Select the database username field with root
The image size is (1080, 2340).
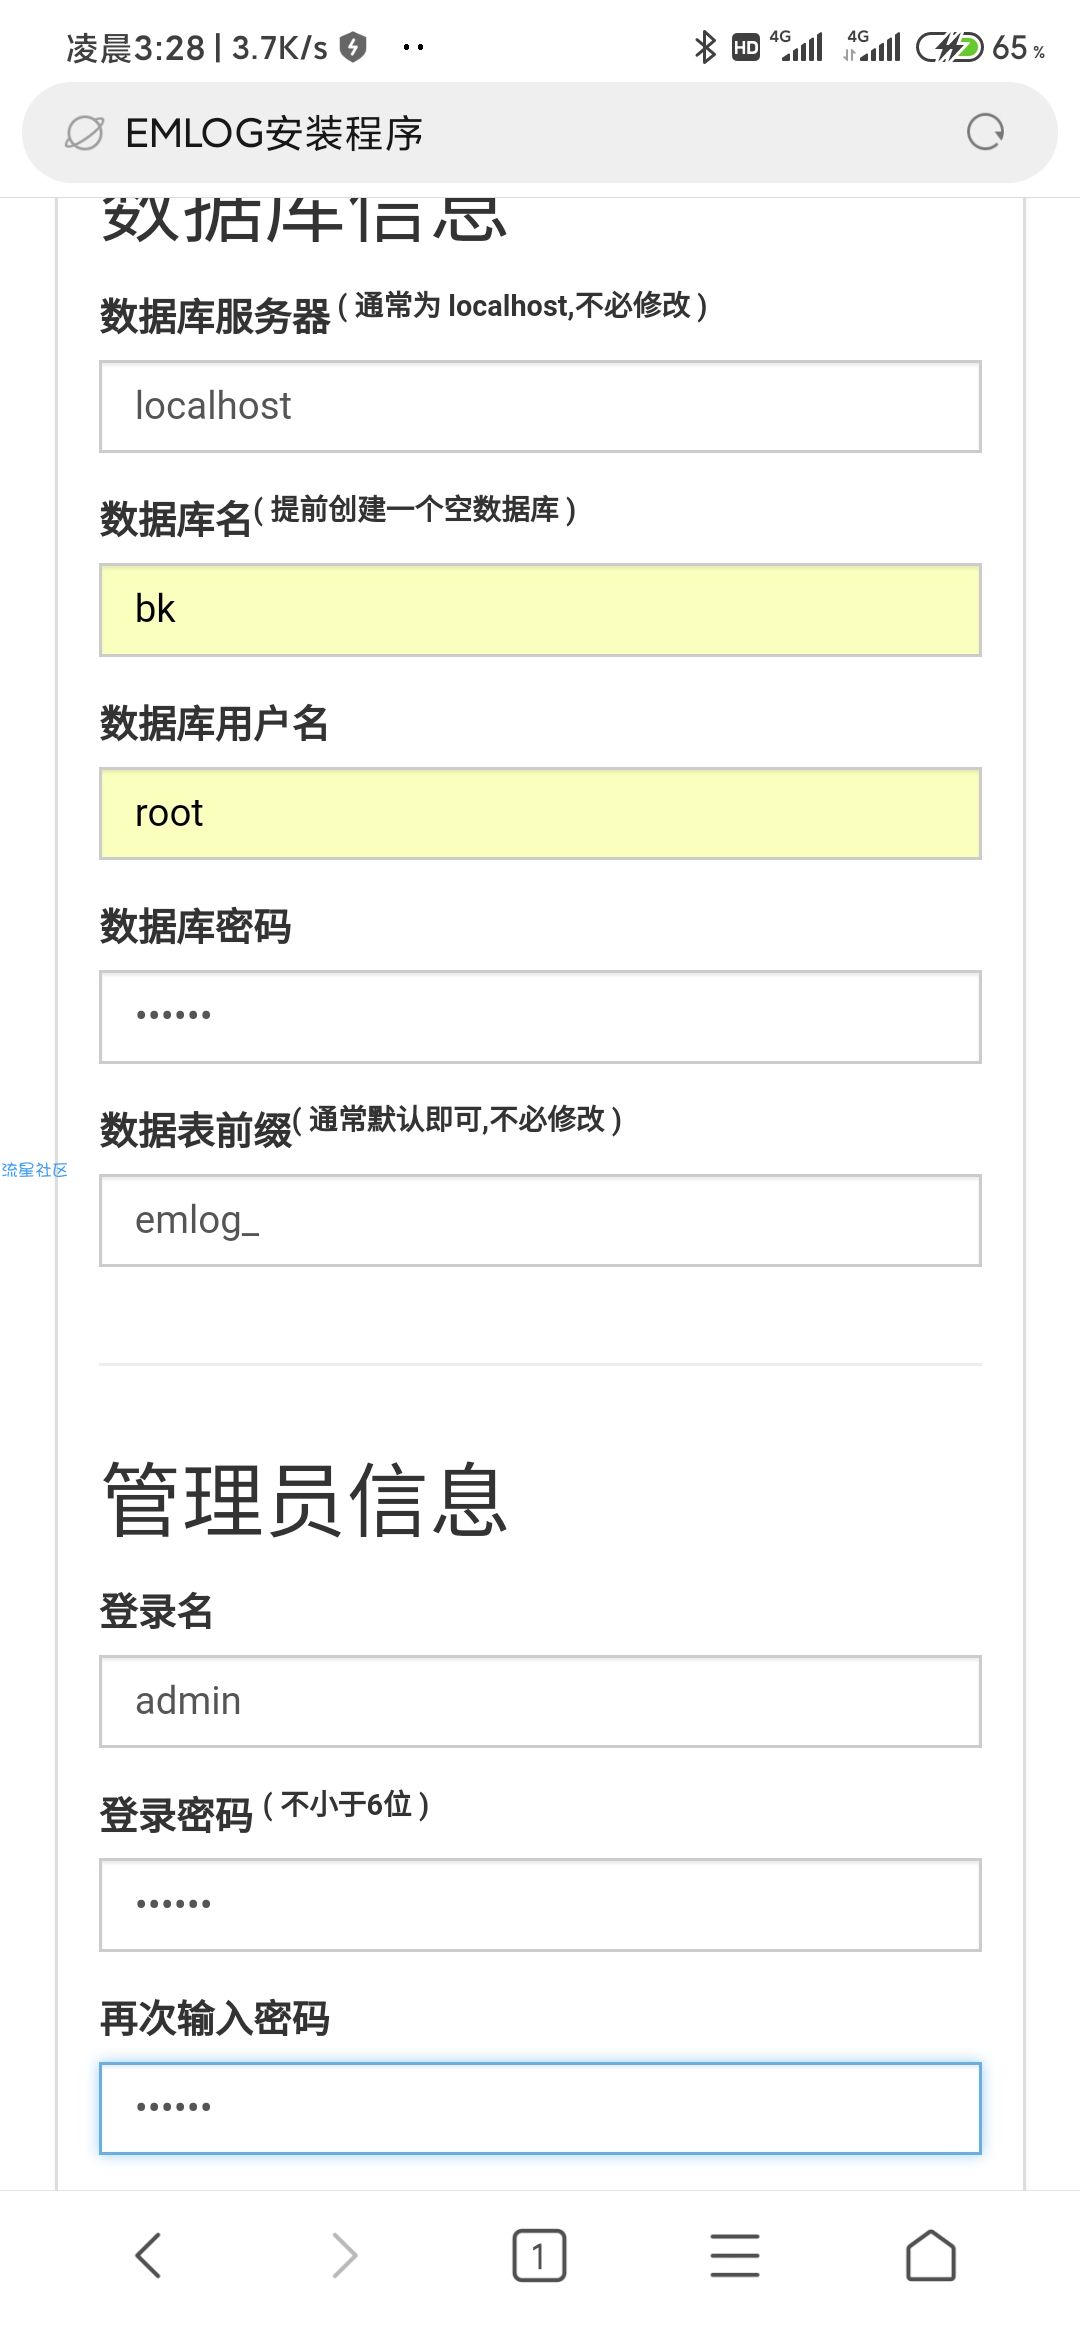click(540, 813)
